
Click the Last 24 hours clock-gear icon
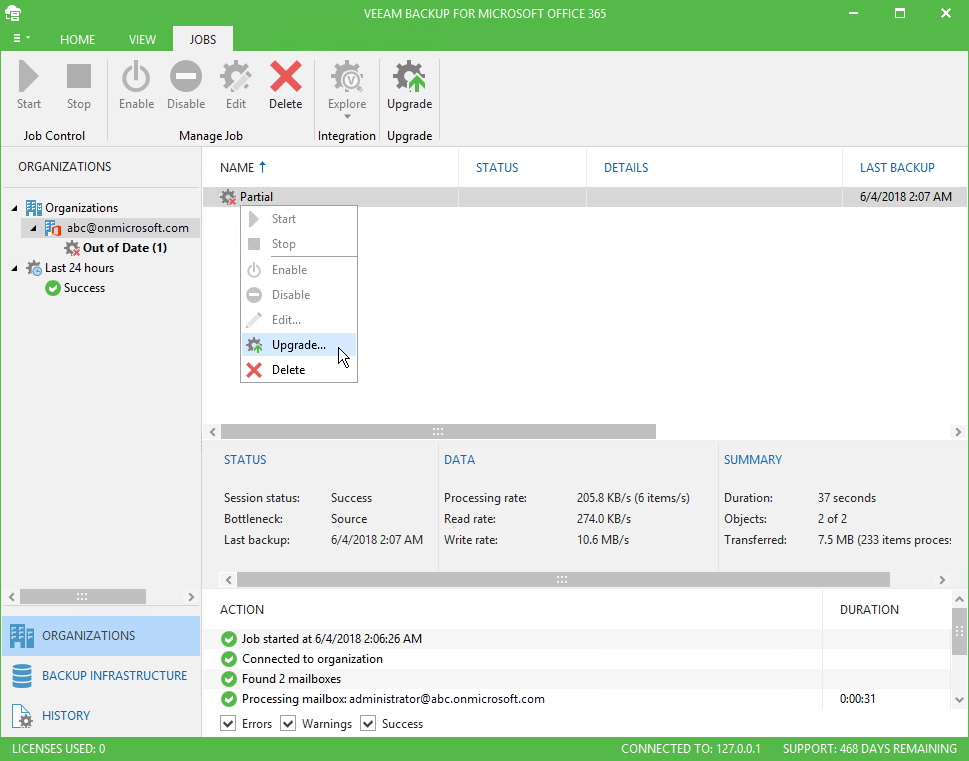click(33, 268)
